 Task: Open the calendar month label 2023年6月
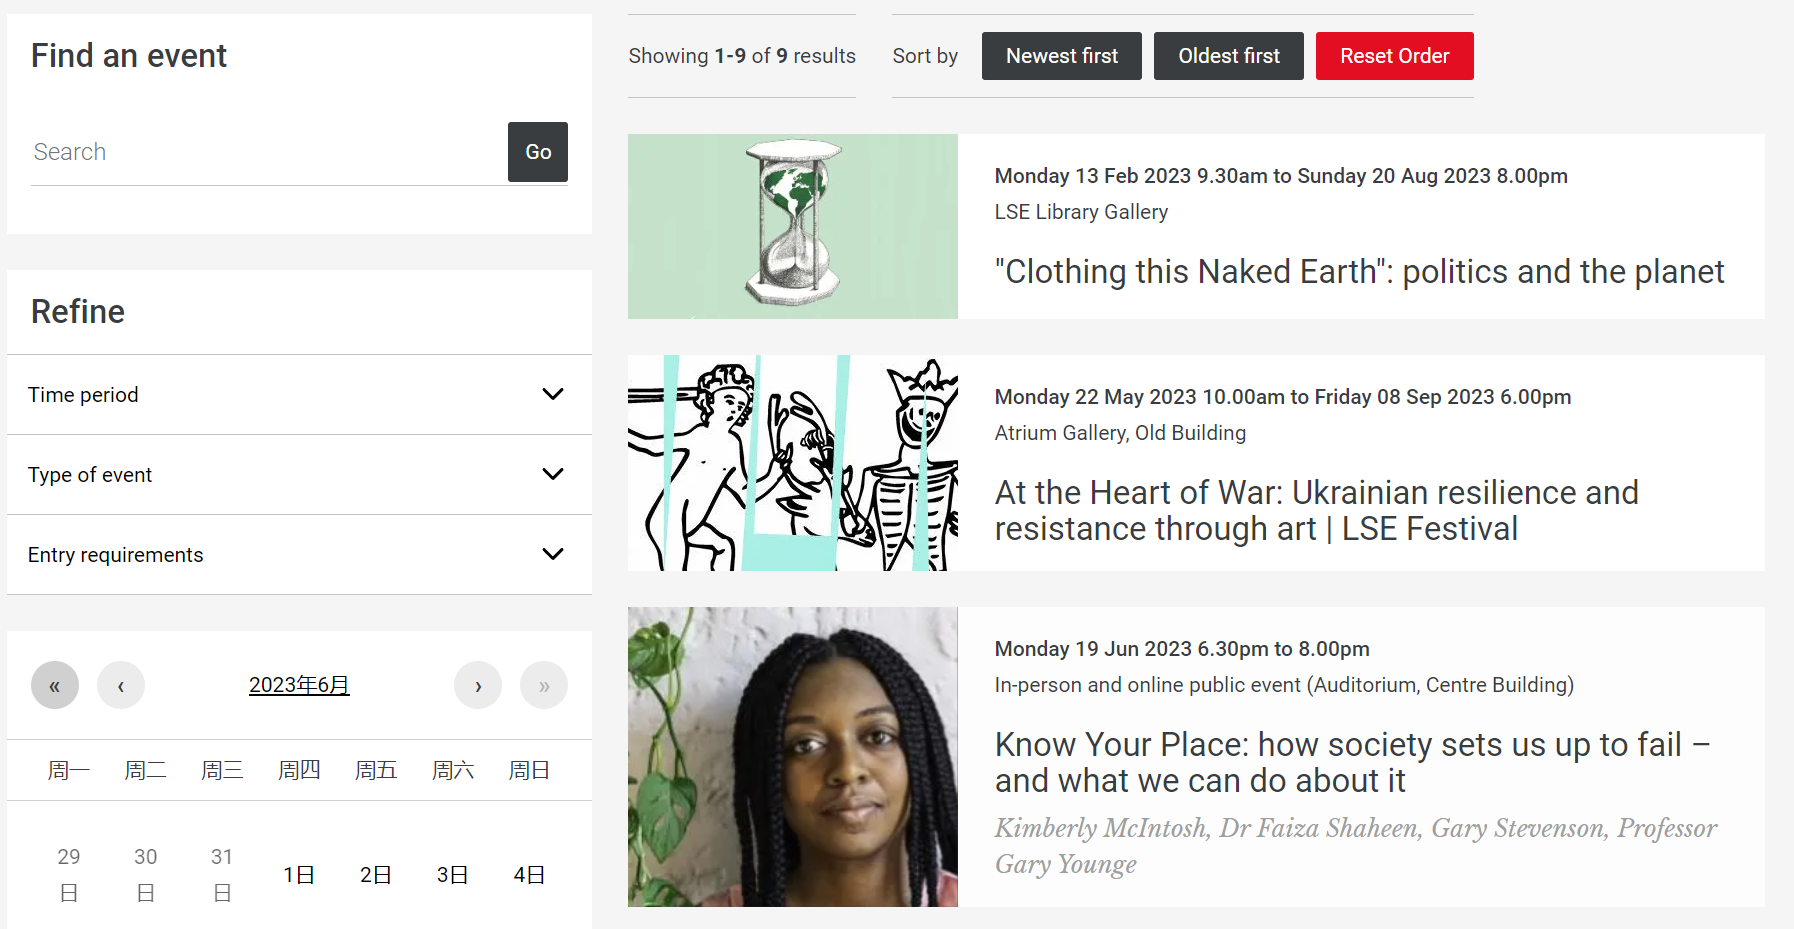pyautogui.click(x=299, y=685)
